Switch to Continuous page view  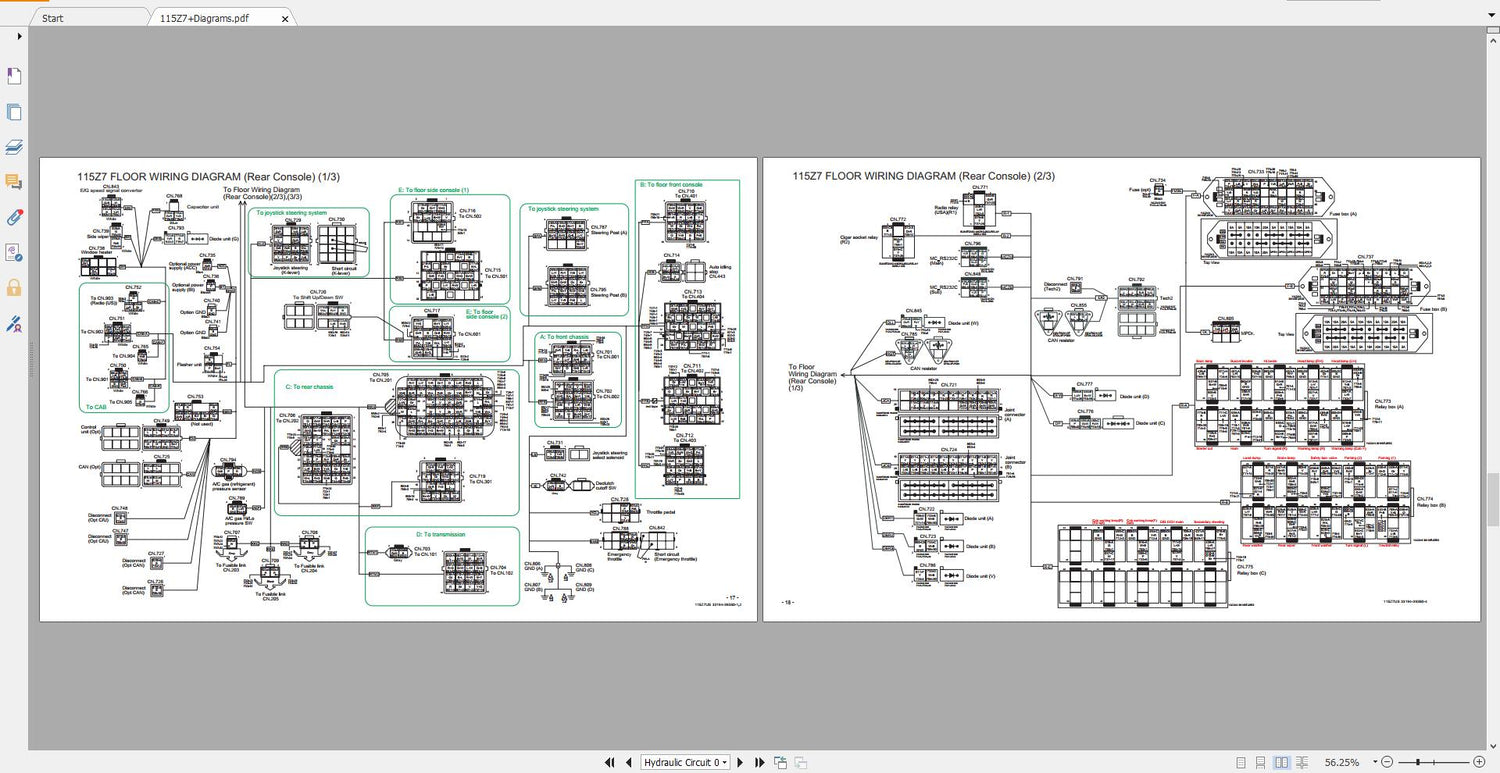tap(1261, 762)
